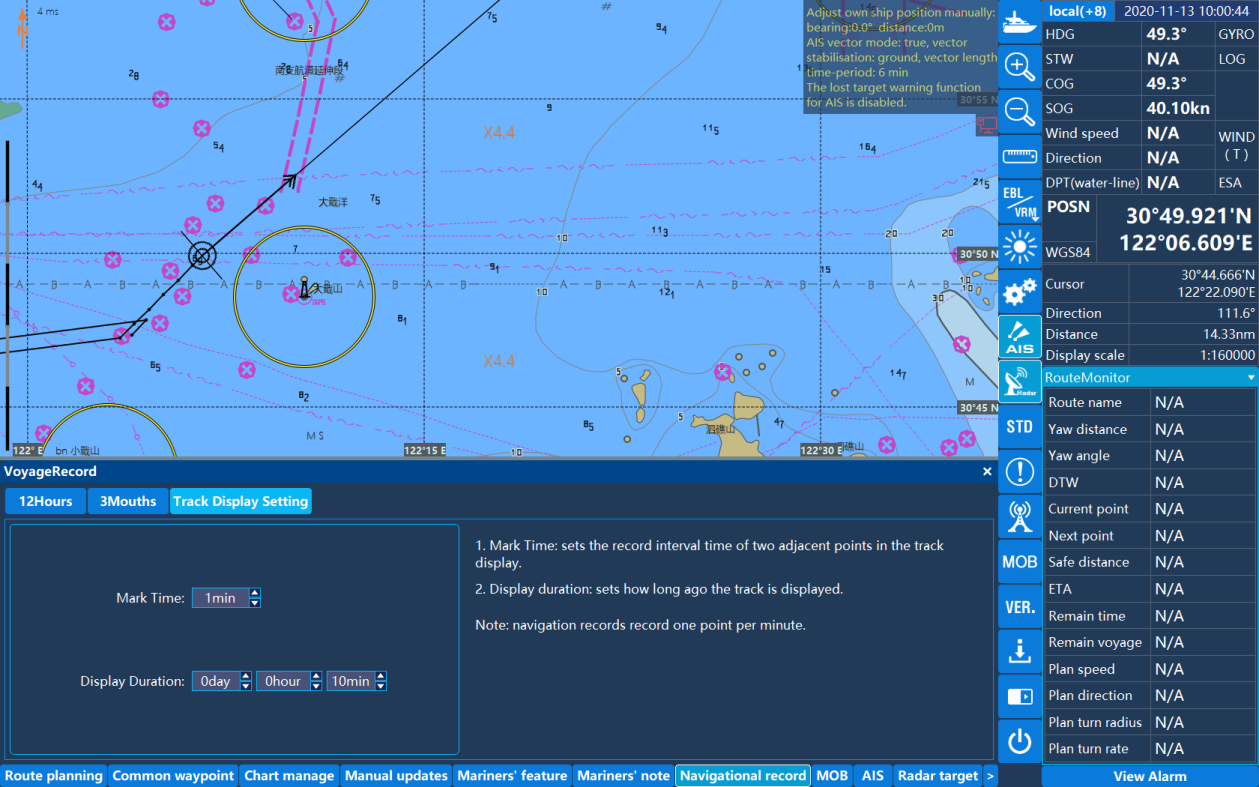The width and height of the screenshot is (1259, 787).
Task: Click the own ship icon in the toolbar
Action: tap(1019, 22)
